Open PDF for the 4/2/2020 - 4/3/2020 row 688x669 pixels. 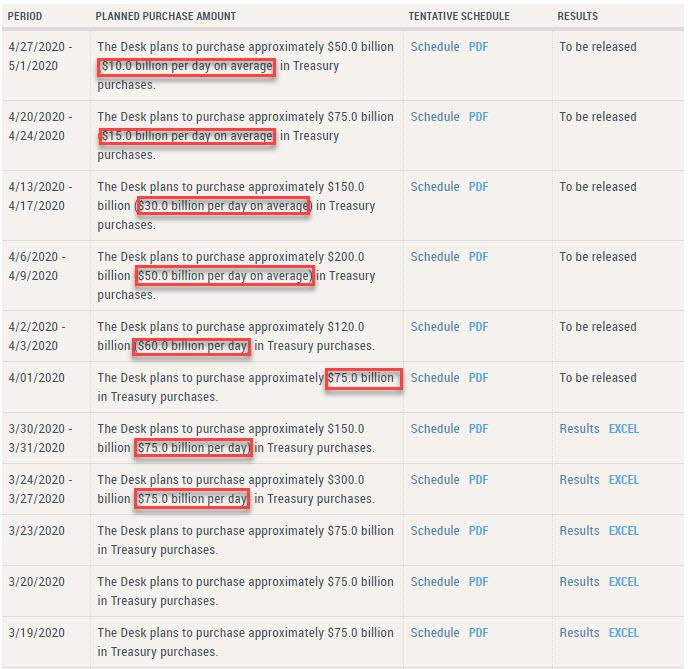(478, 327)
